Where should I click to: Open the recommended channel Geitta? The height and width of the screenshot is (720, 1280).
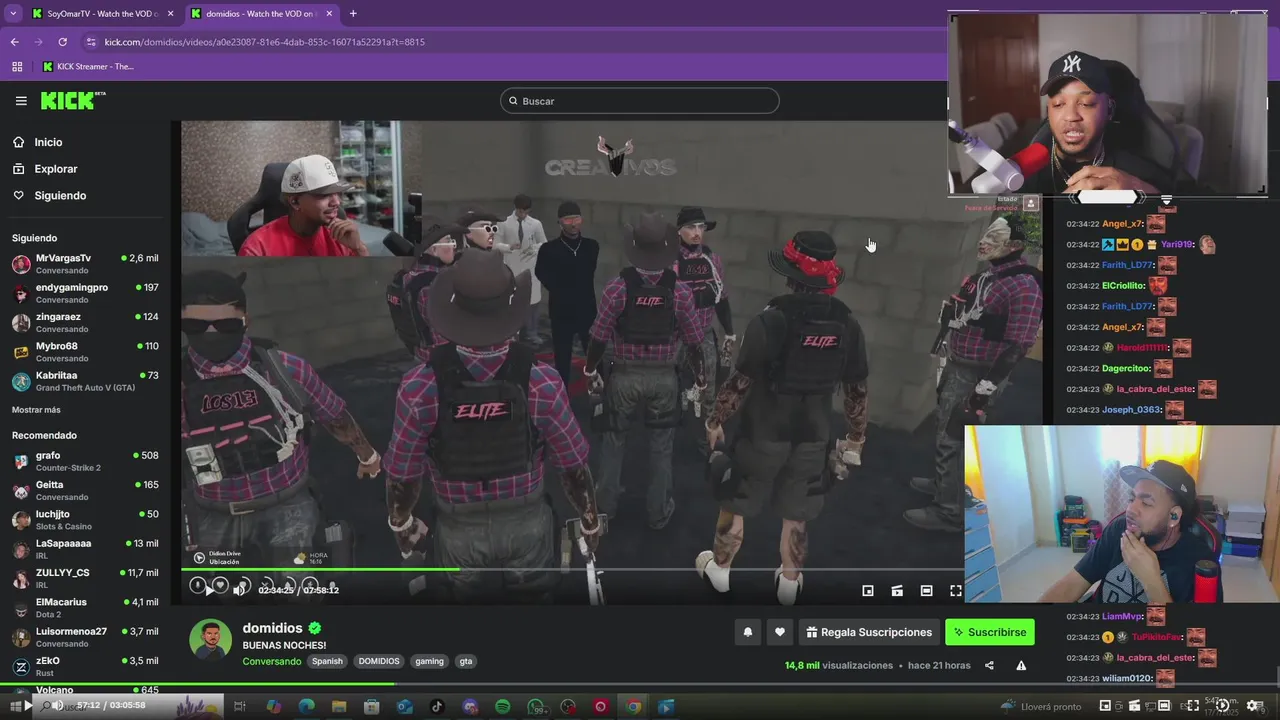point(85,490)
